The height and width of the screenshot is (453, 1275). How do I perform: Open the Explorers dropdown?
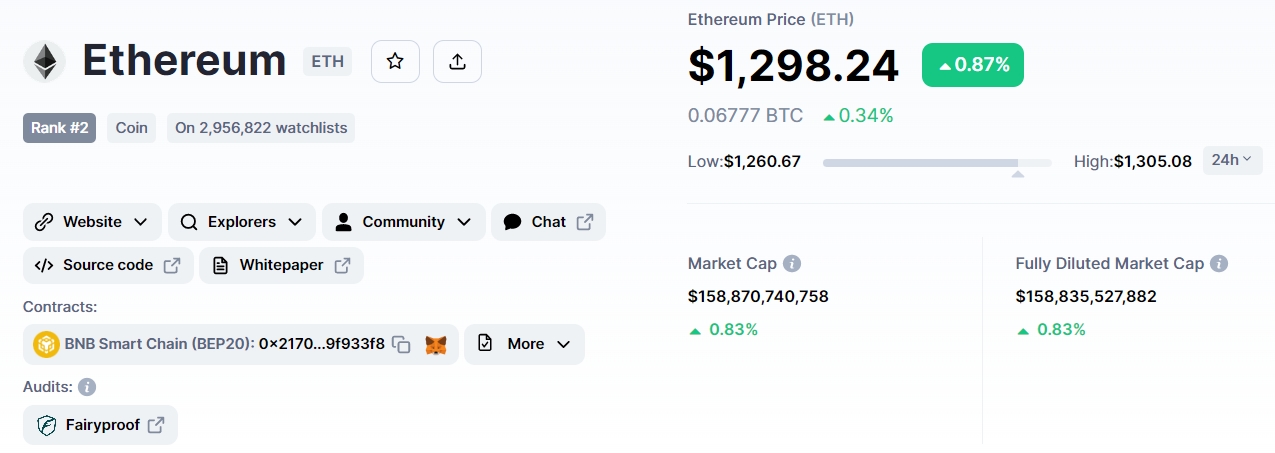242,222
